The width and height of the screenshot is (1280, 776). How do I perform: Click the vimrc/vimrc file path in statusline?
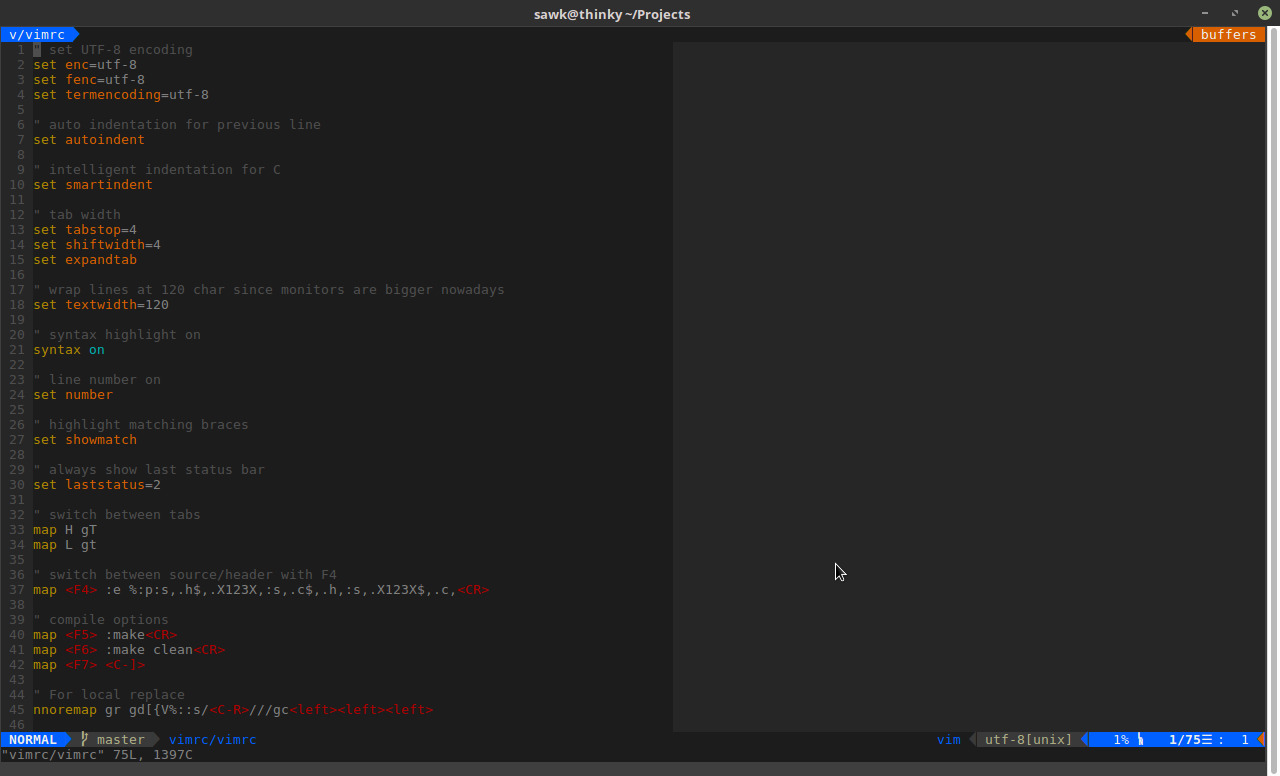213,740
